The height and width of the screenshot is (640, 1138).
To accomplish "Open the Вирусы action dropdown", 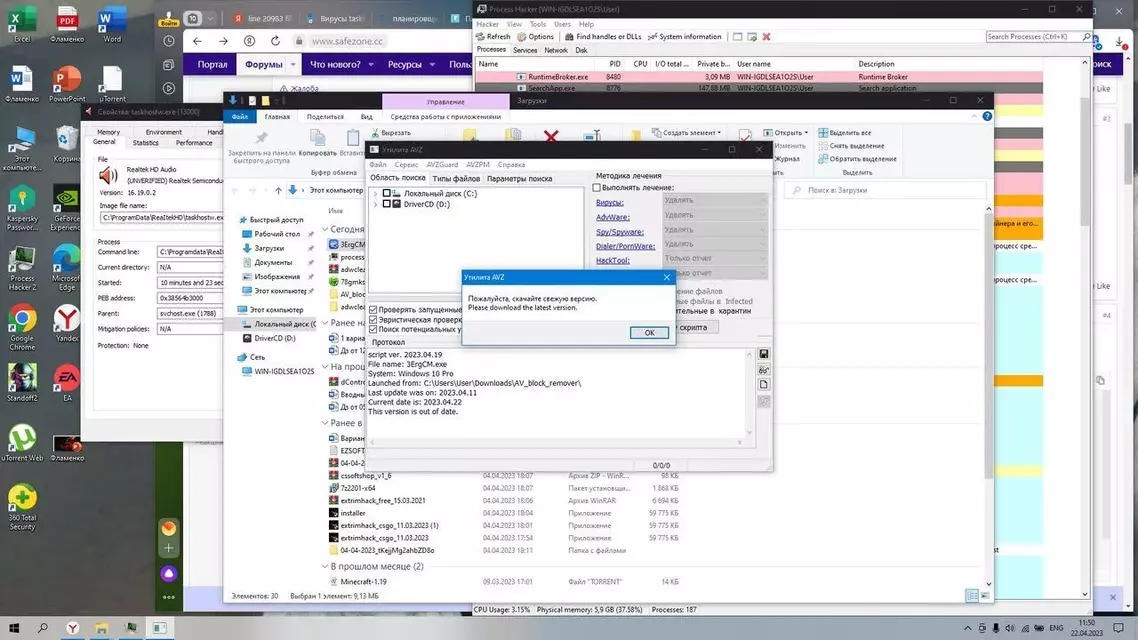I will [x=714, y=200].
